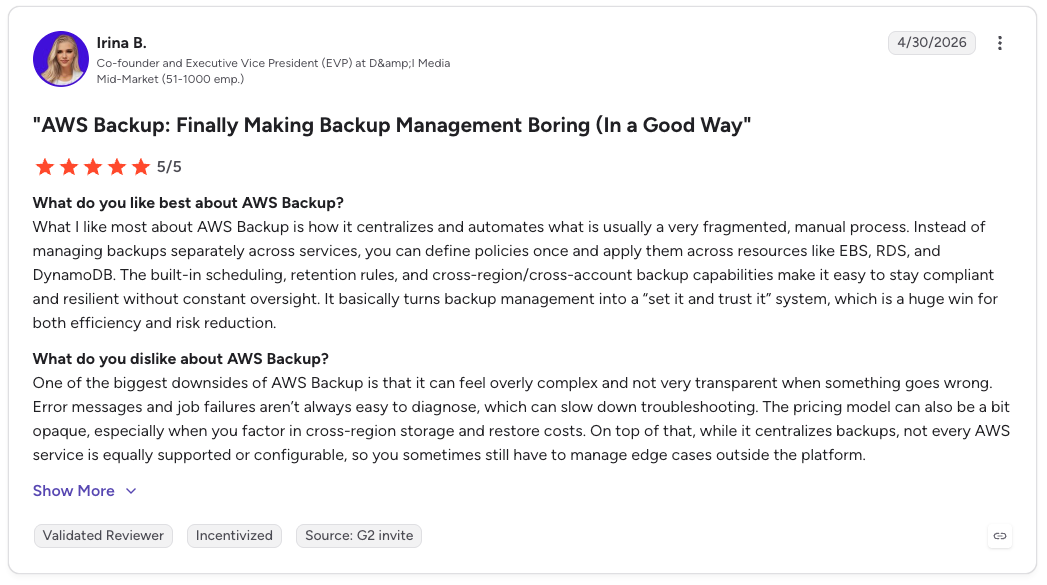
Task: Click the second rating star
Action: coord(69,166)
